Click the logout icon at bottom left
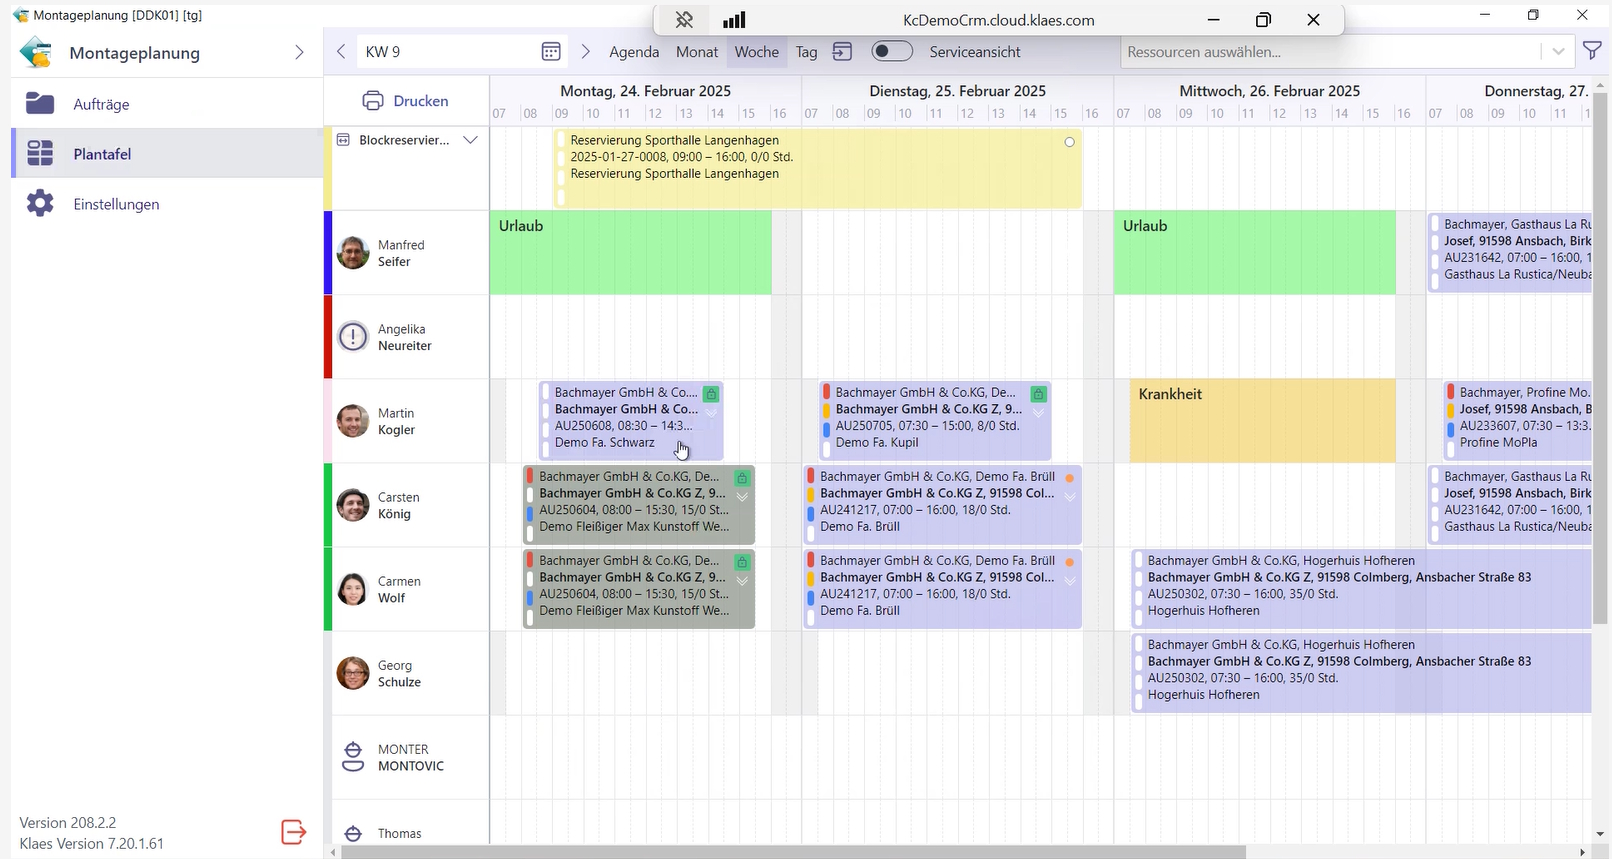Viewport: 1612px width, 859px height. [x=293, y=832]
